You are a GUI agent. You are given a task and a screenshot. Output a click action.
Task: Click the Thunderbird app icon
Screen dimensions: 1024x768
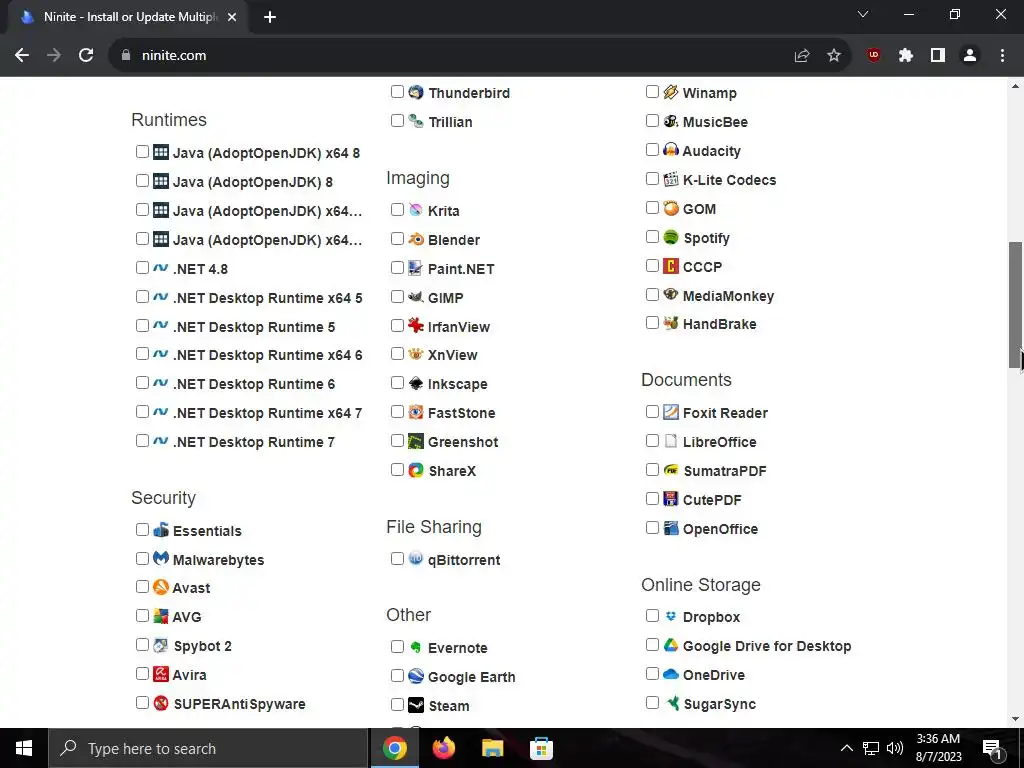coord(416,92)
